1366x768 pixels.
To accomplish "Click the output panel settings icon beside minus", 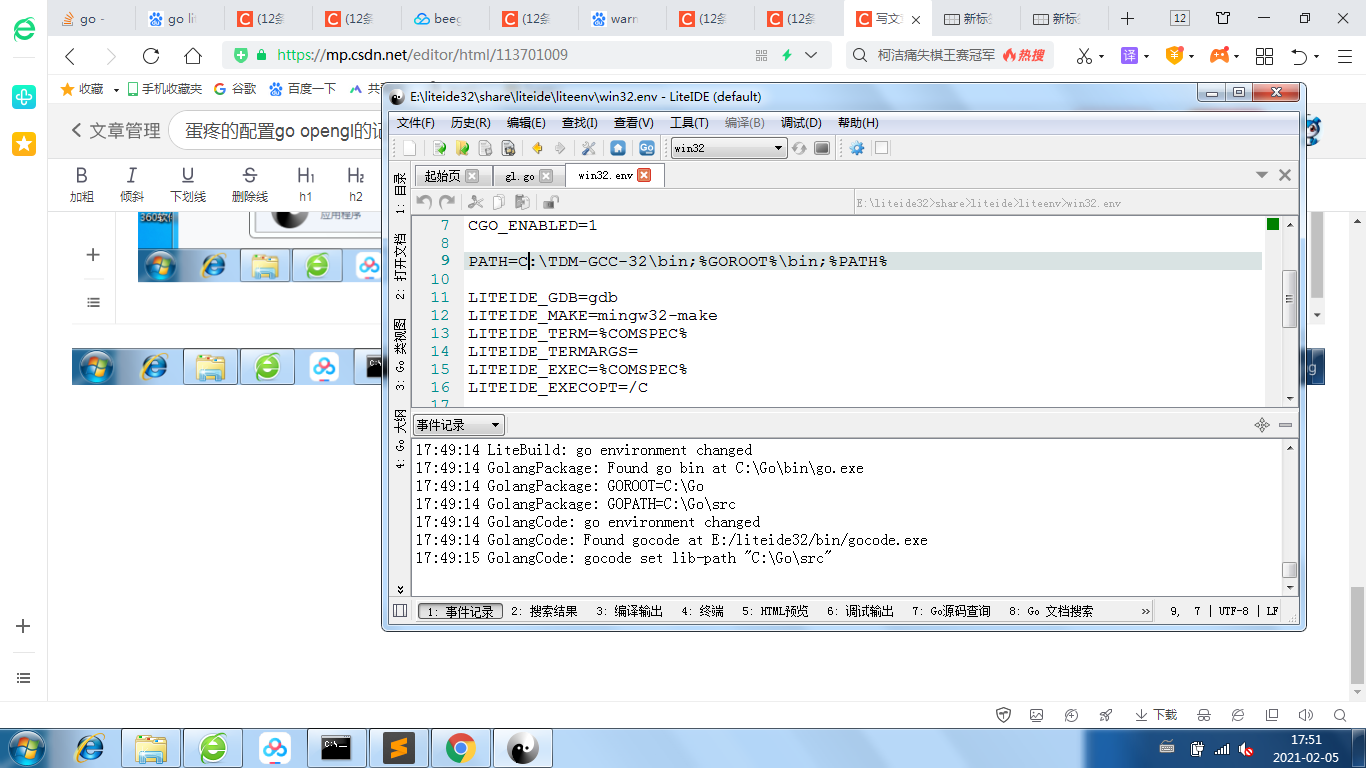I will [1262, 425].
